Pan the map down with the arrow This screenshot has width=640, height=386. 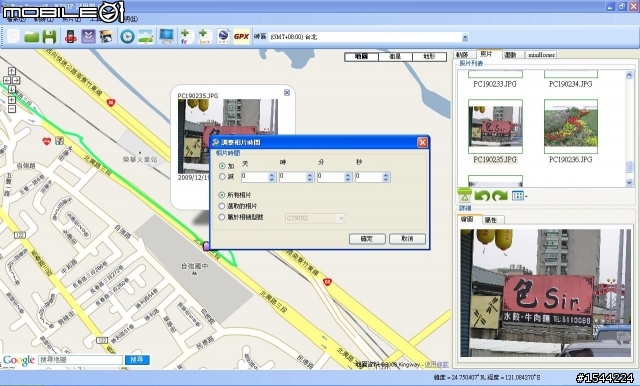(11, 89)
